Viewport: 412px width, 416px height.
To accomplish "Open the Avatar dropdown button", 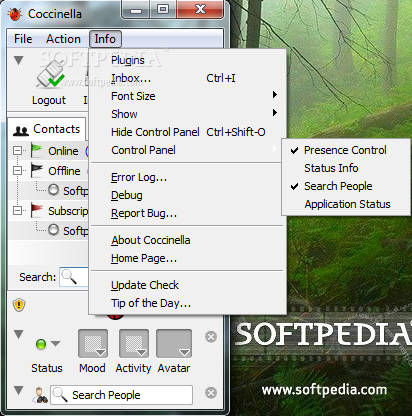I will pos(174,344).
